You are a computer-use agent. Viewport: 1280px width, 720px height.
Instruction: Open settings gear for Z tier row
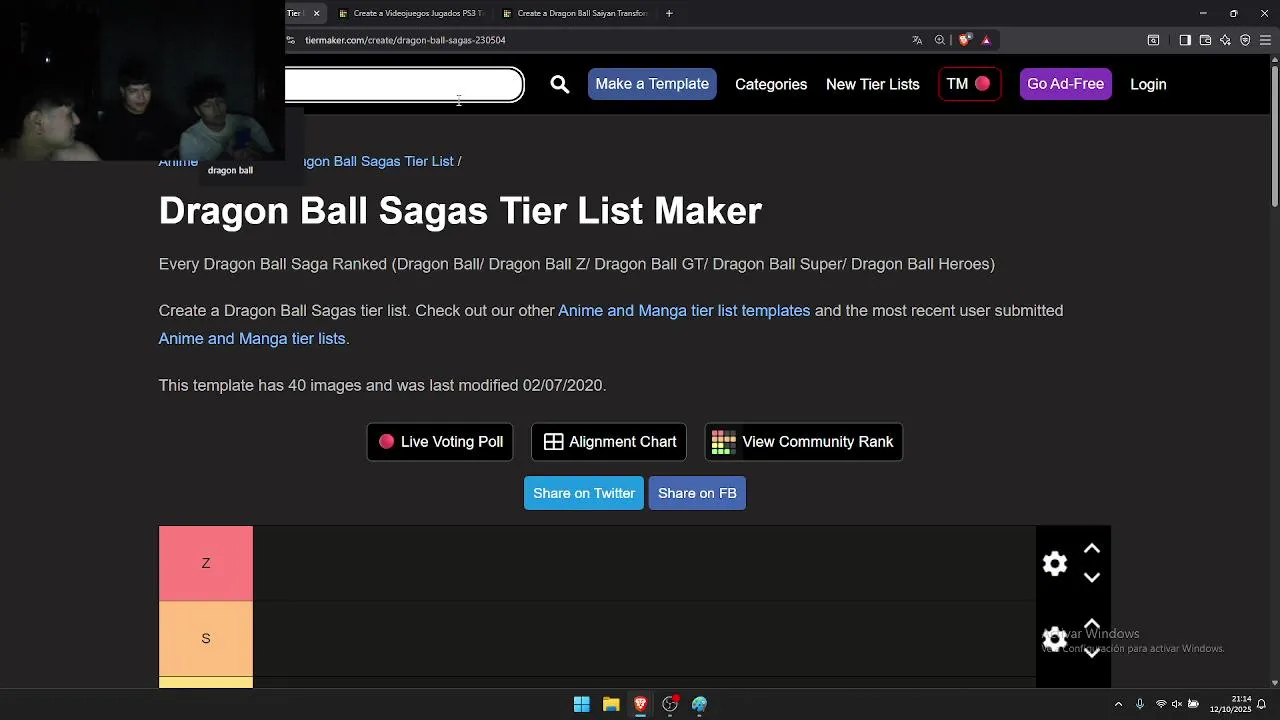pyautogui.click(x=1055, y=564)
